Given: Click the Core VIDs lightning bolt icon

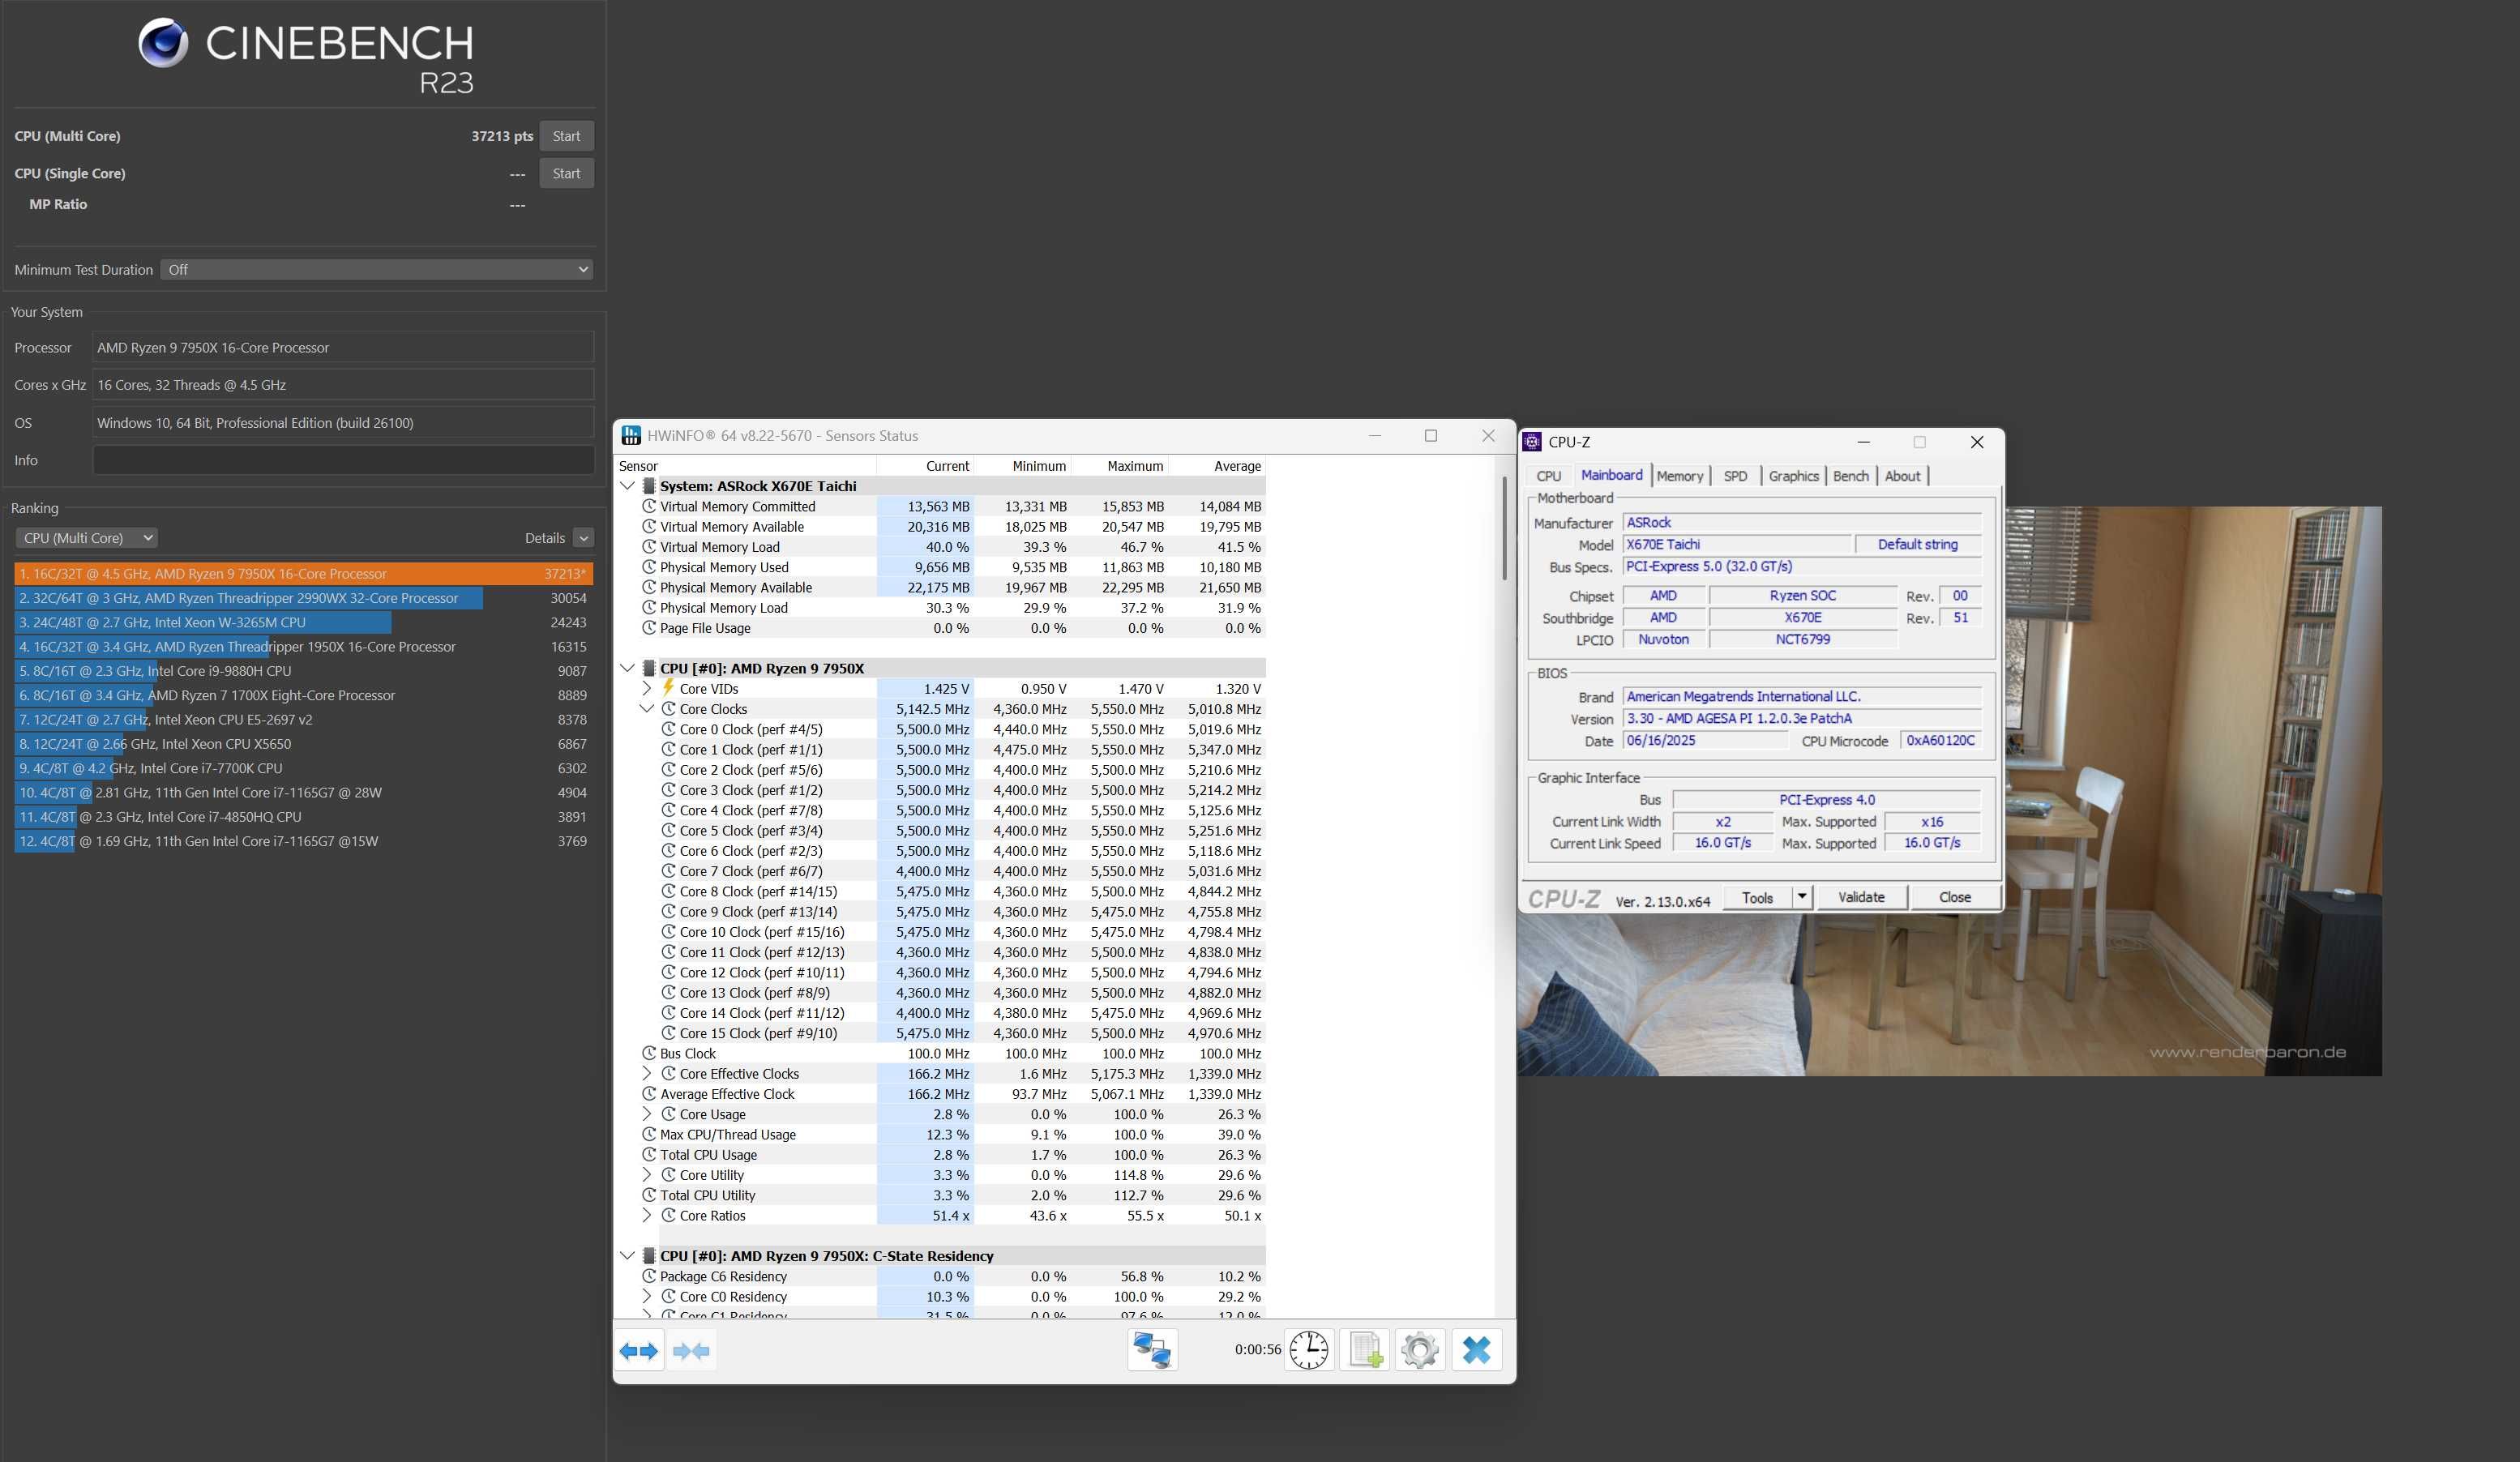Looking at the screenshot, I should click(668, 688).
